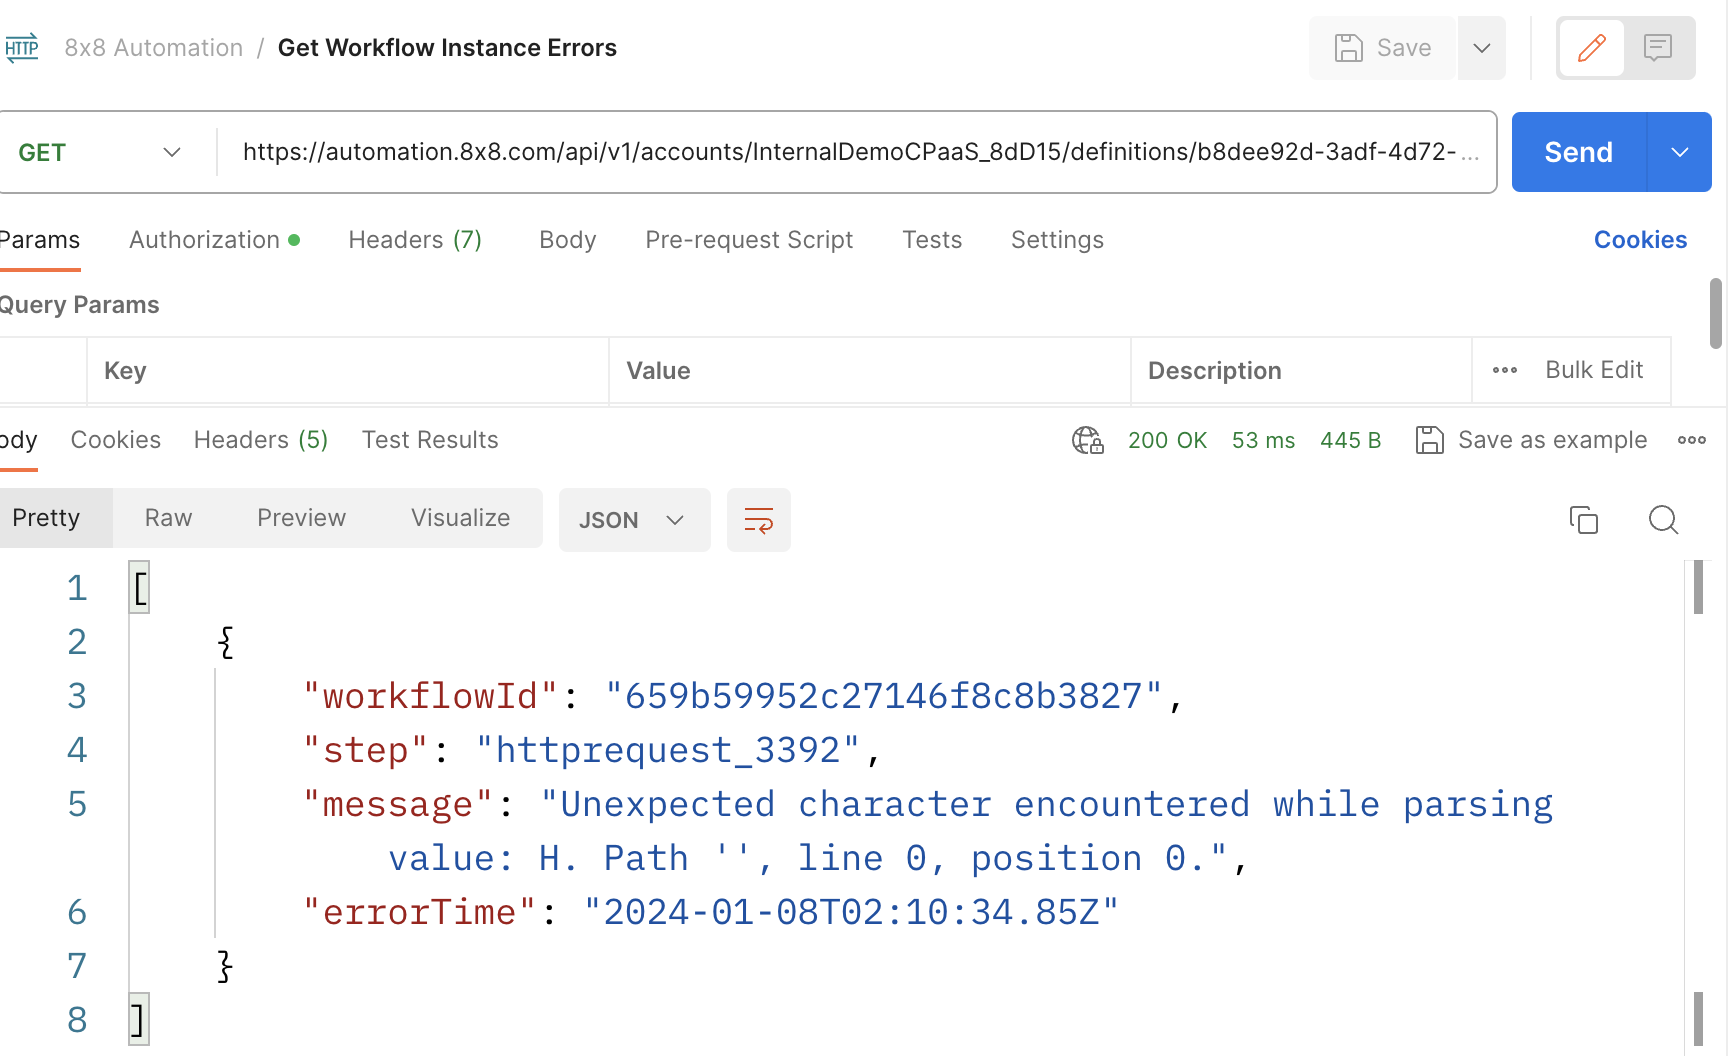Select the Raw response view

tap(168, 518)
